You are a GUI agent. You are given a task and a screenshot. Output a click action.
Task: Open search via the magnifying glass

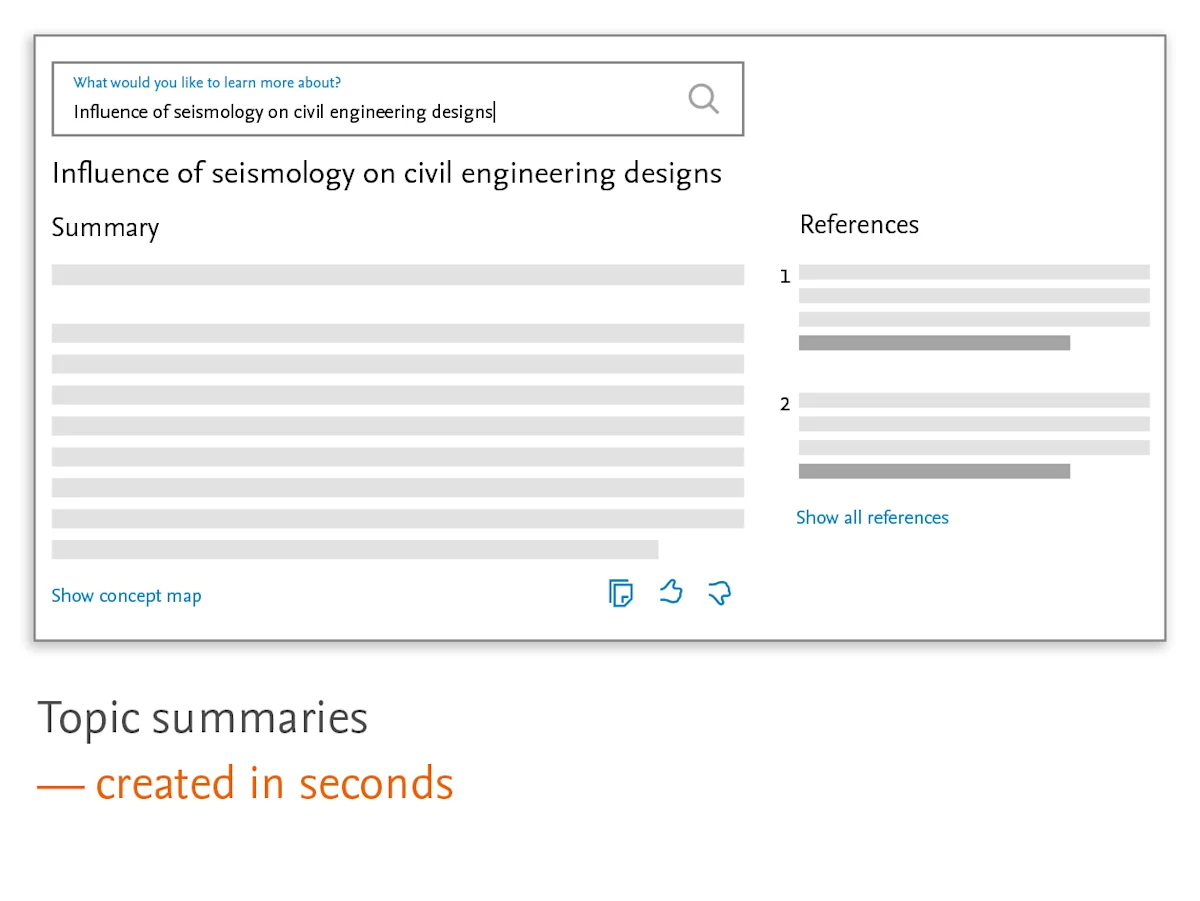pyautogui.click(x=703, y=99)
